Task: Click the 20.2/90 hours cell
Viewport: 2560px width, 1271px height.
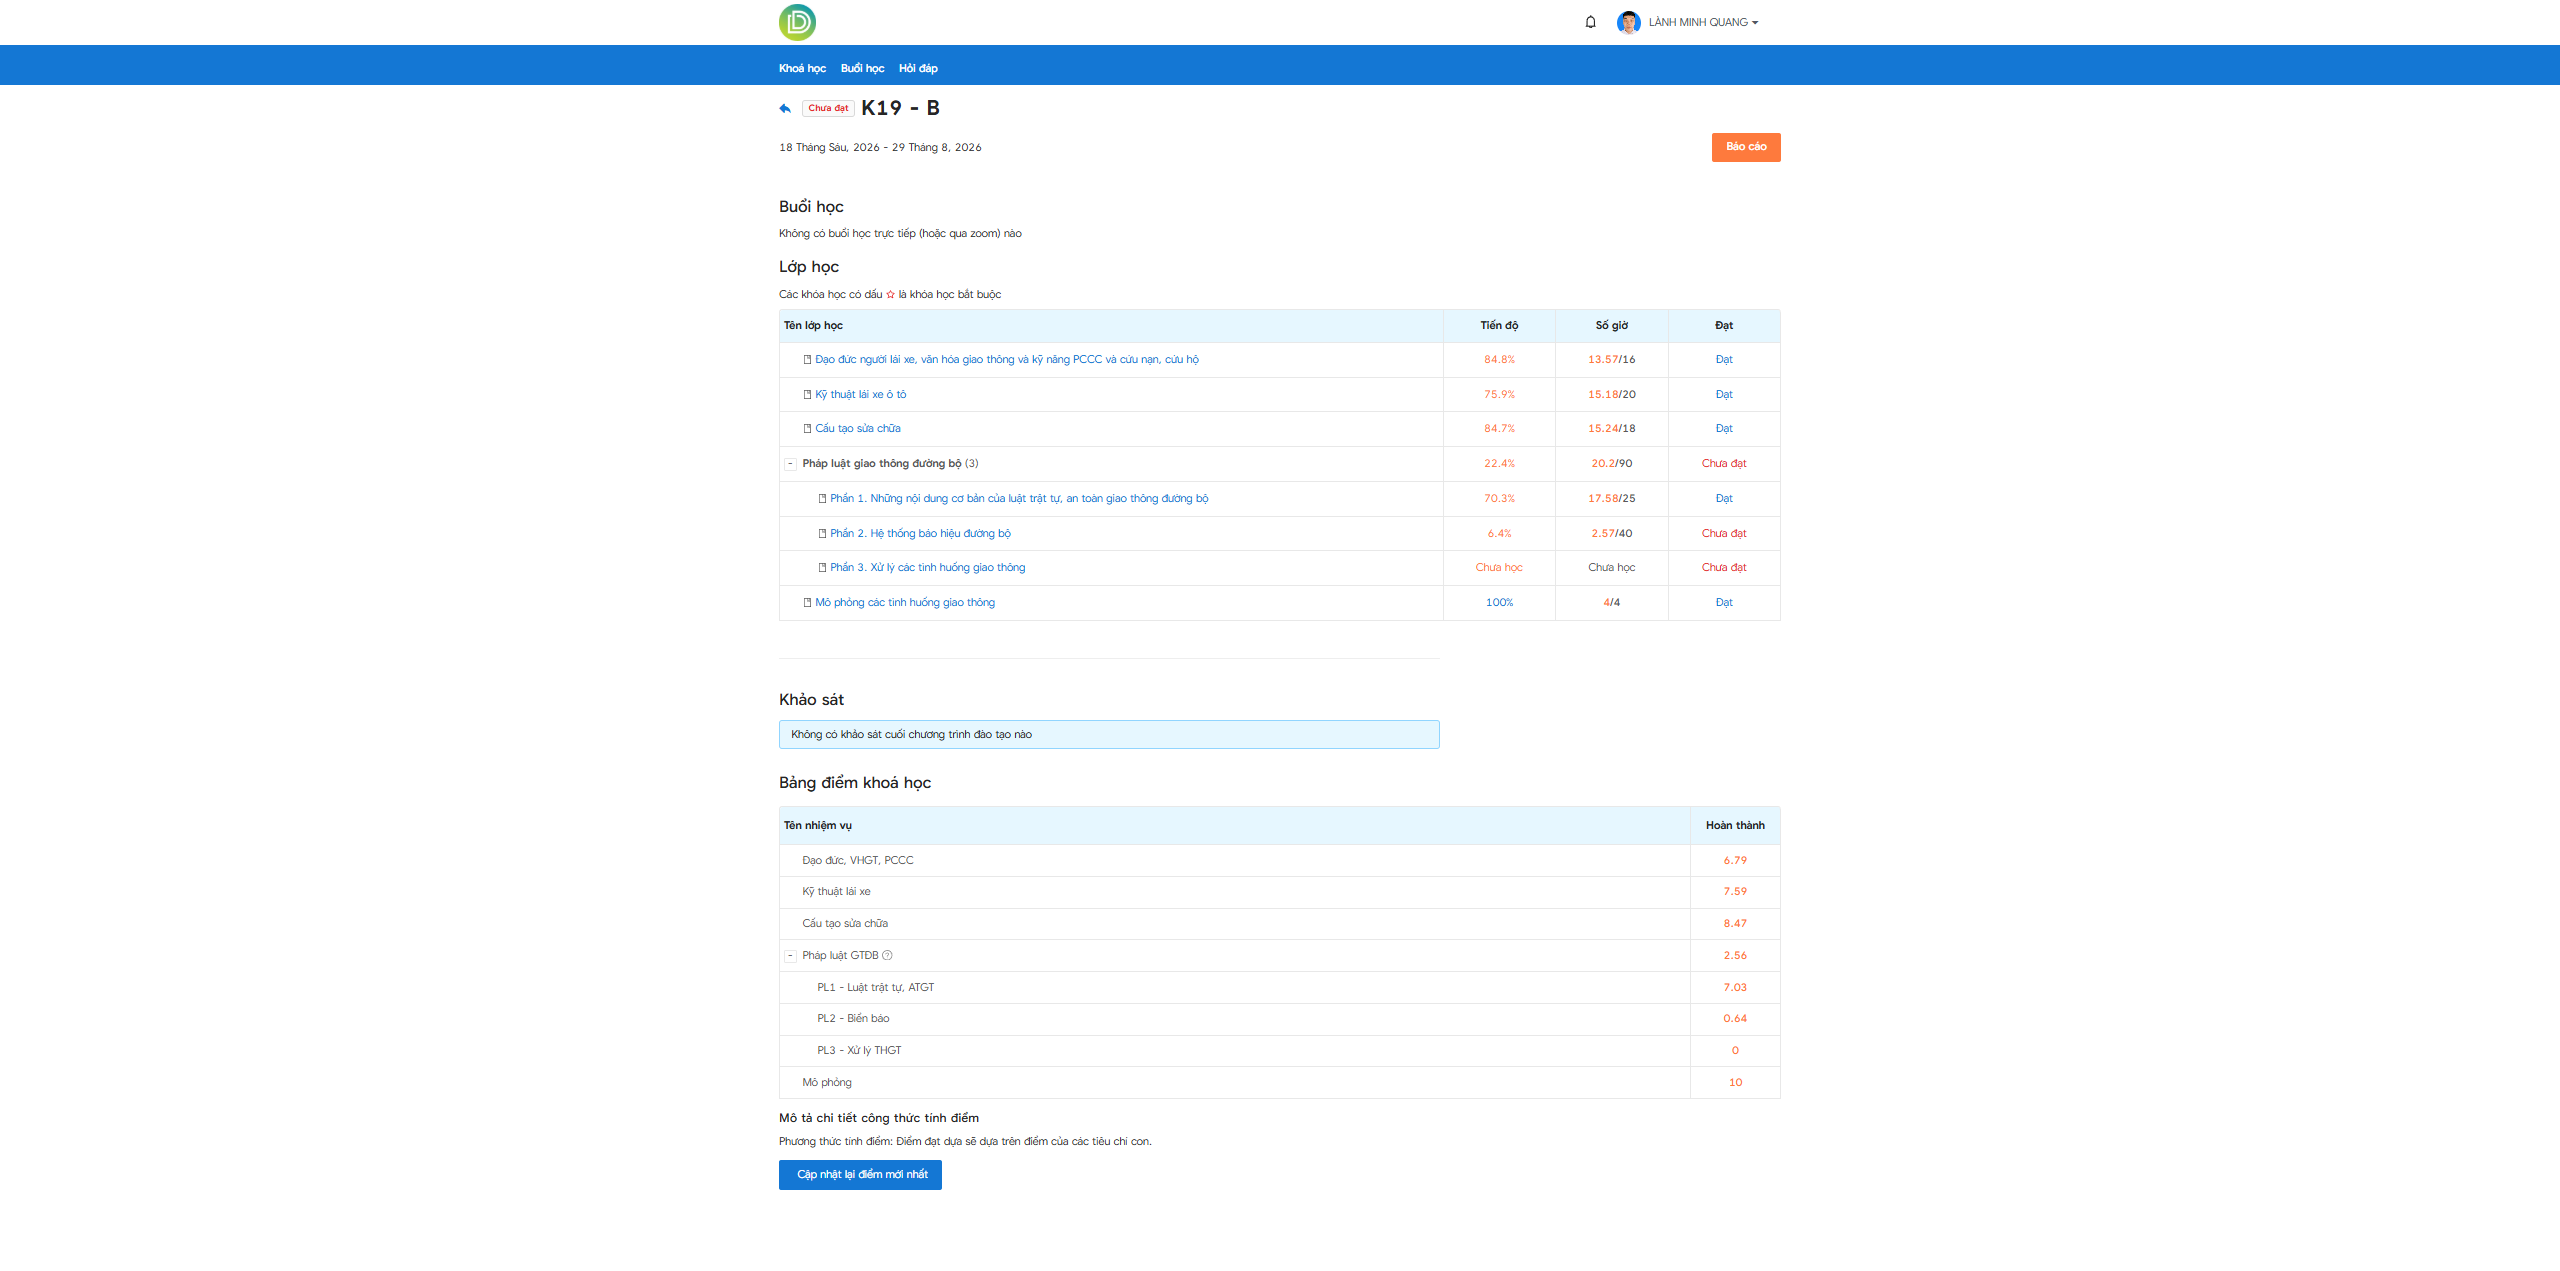Action: pos(1611,464)
